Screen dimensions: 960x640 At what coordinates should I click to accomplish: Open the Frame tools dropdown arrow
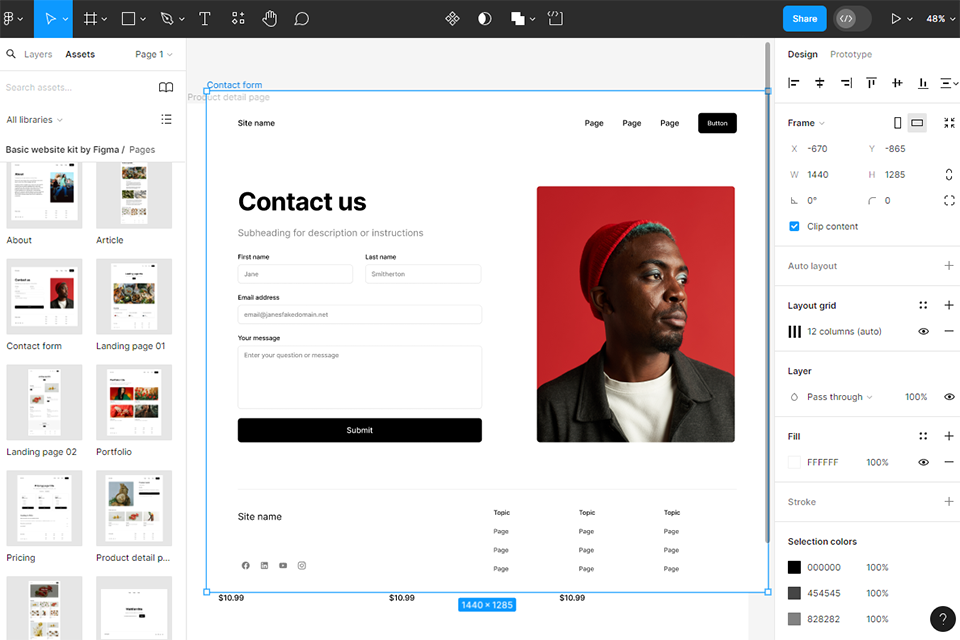pyautogui.click(x=104, y=19)
